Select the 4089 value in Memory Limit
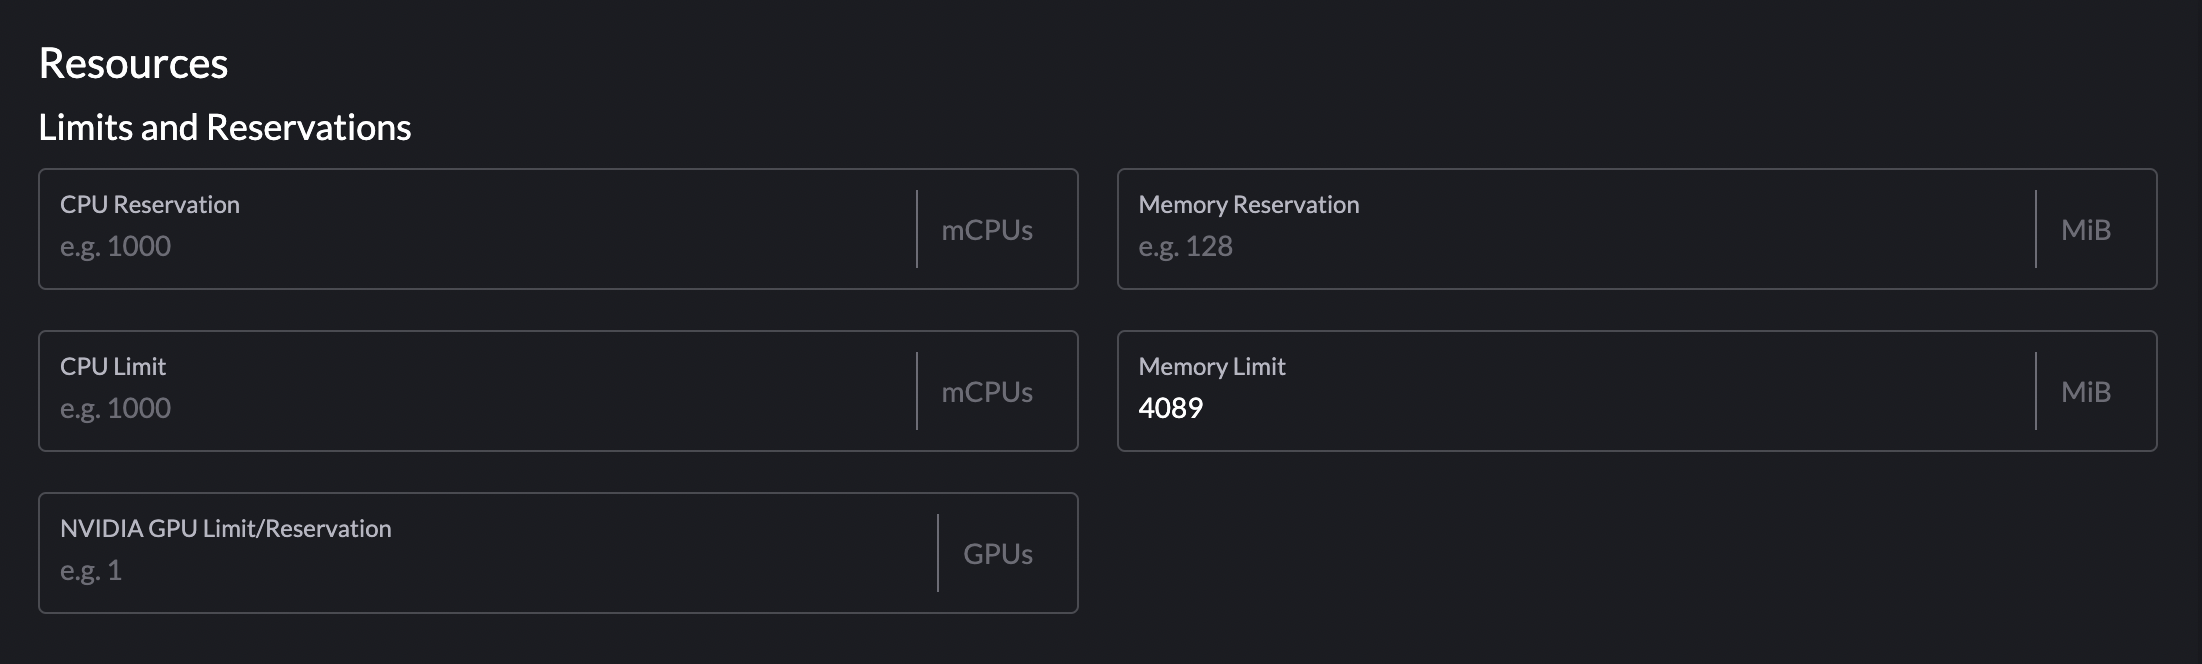This screenshot has height=664, width=2202. [1171, 408]
